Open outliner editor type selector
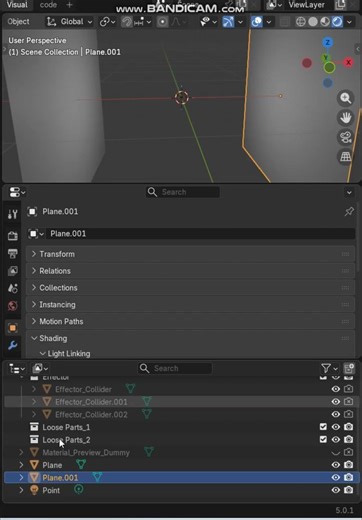Screen dimensions: 362x520 coord(17,369)
